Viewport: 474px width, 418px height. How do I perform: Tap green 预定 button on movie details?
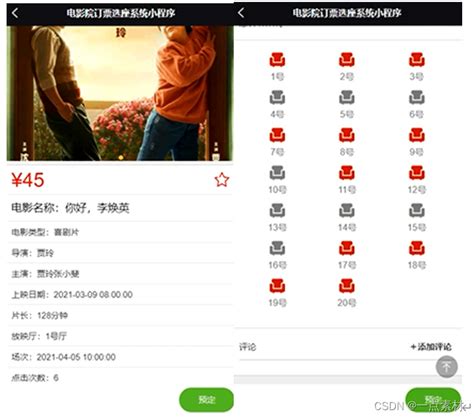tap(206, 400)
